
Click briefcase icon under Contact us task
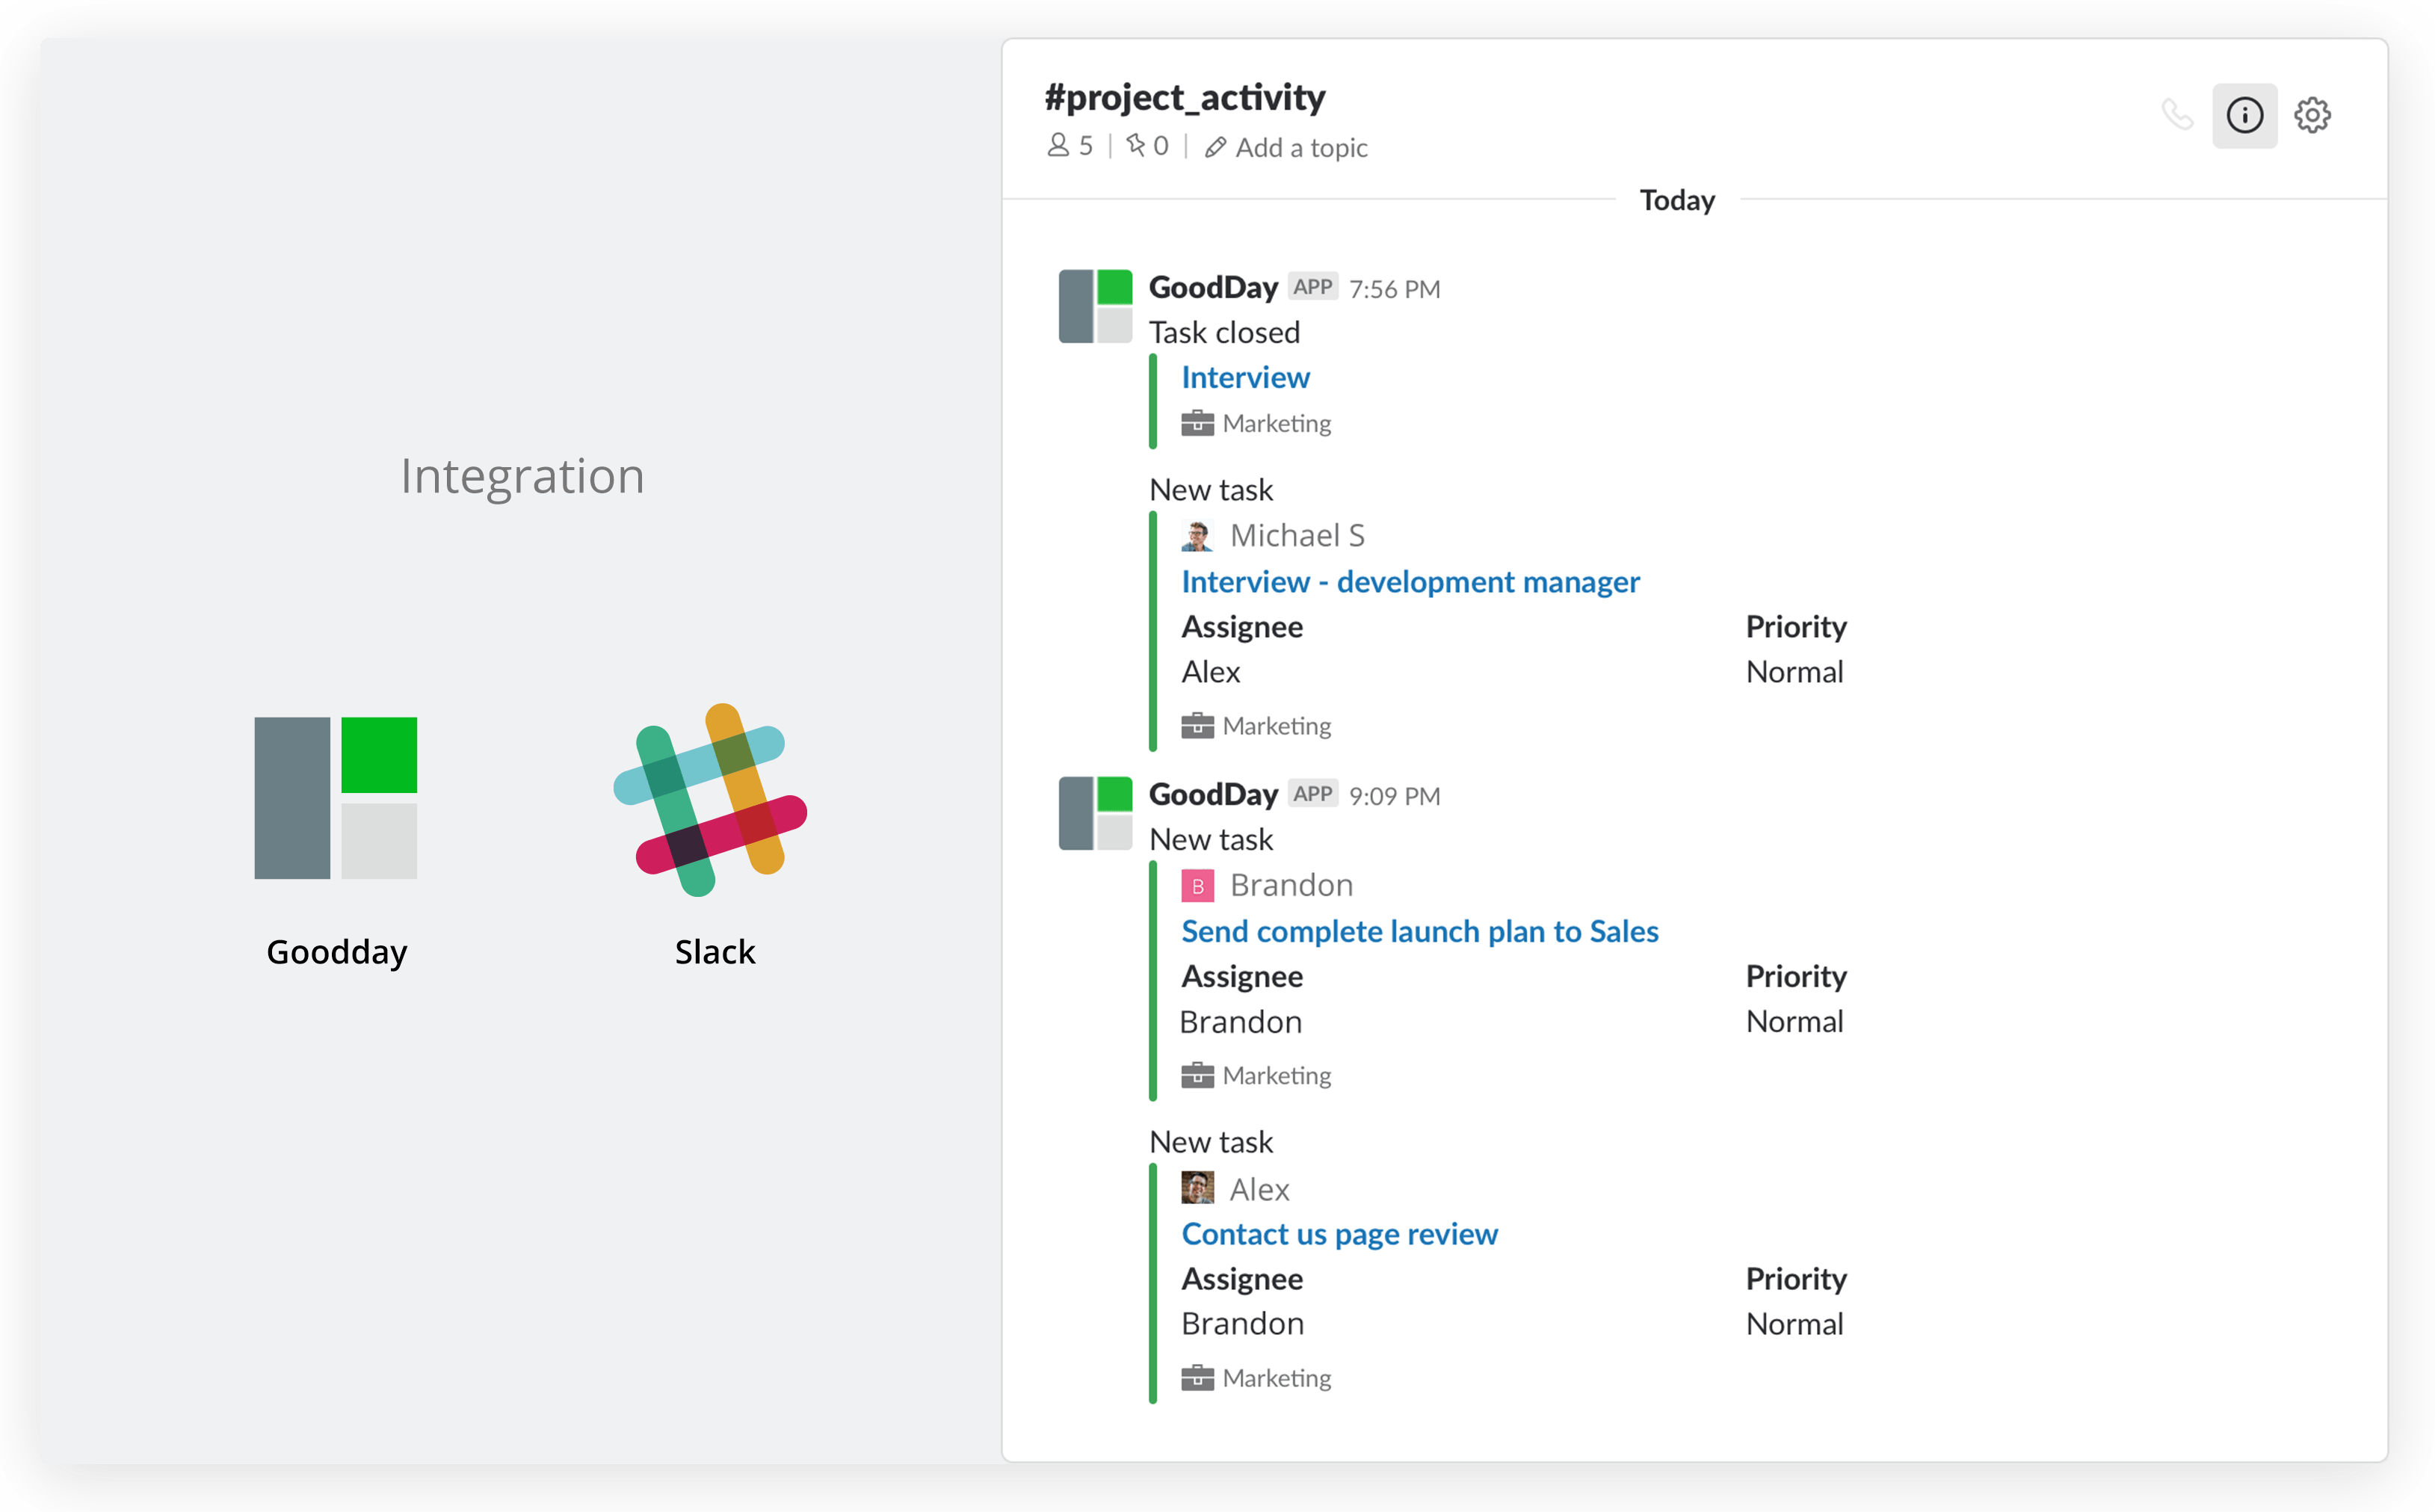tap(1197, 1378)
